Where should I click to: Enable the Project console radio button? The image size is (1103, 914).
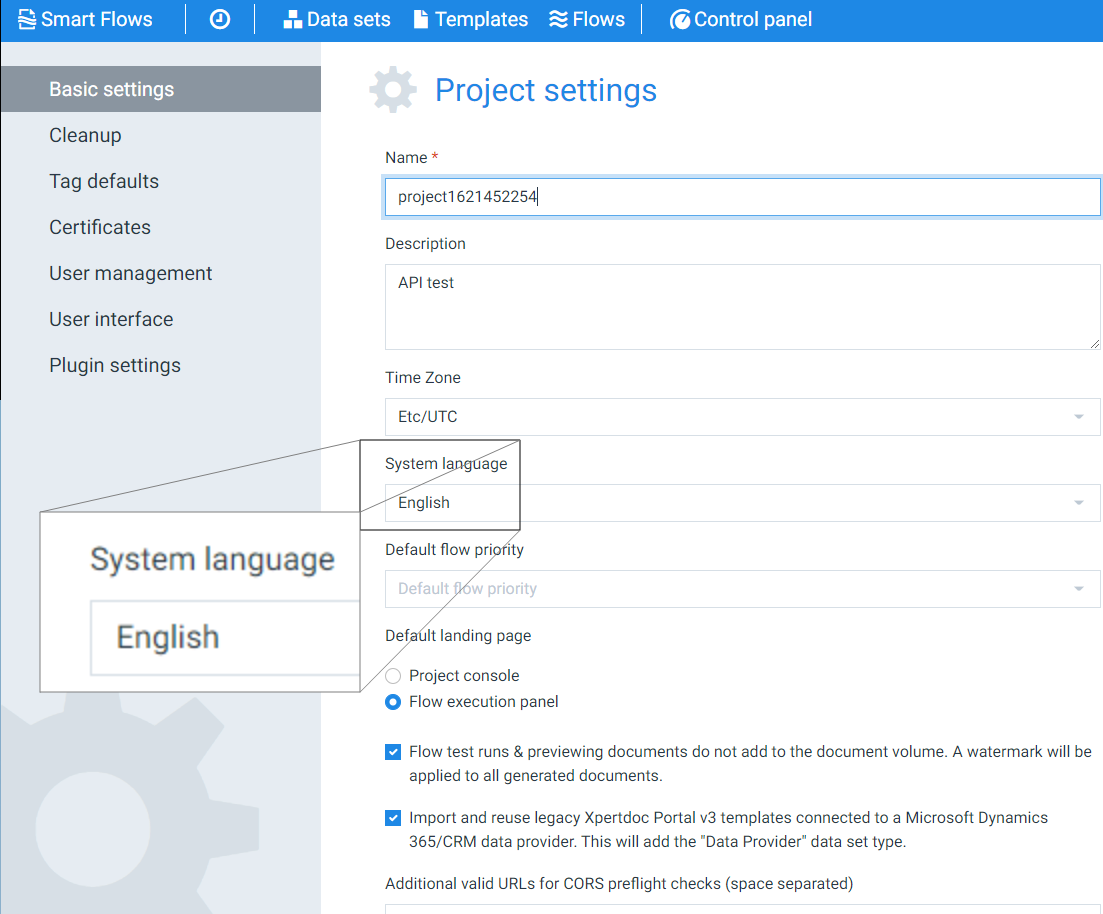[392, 675]
